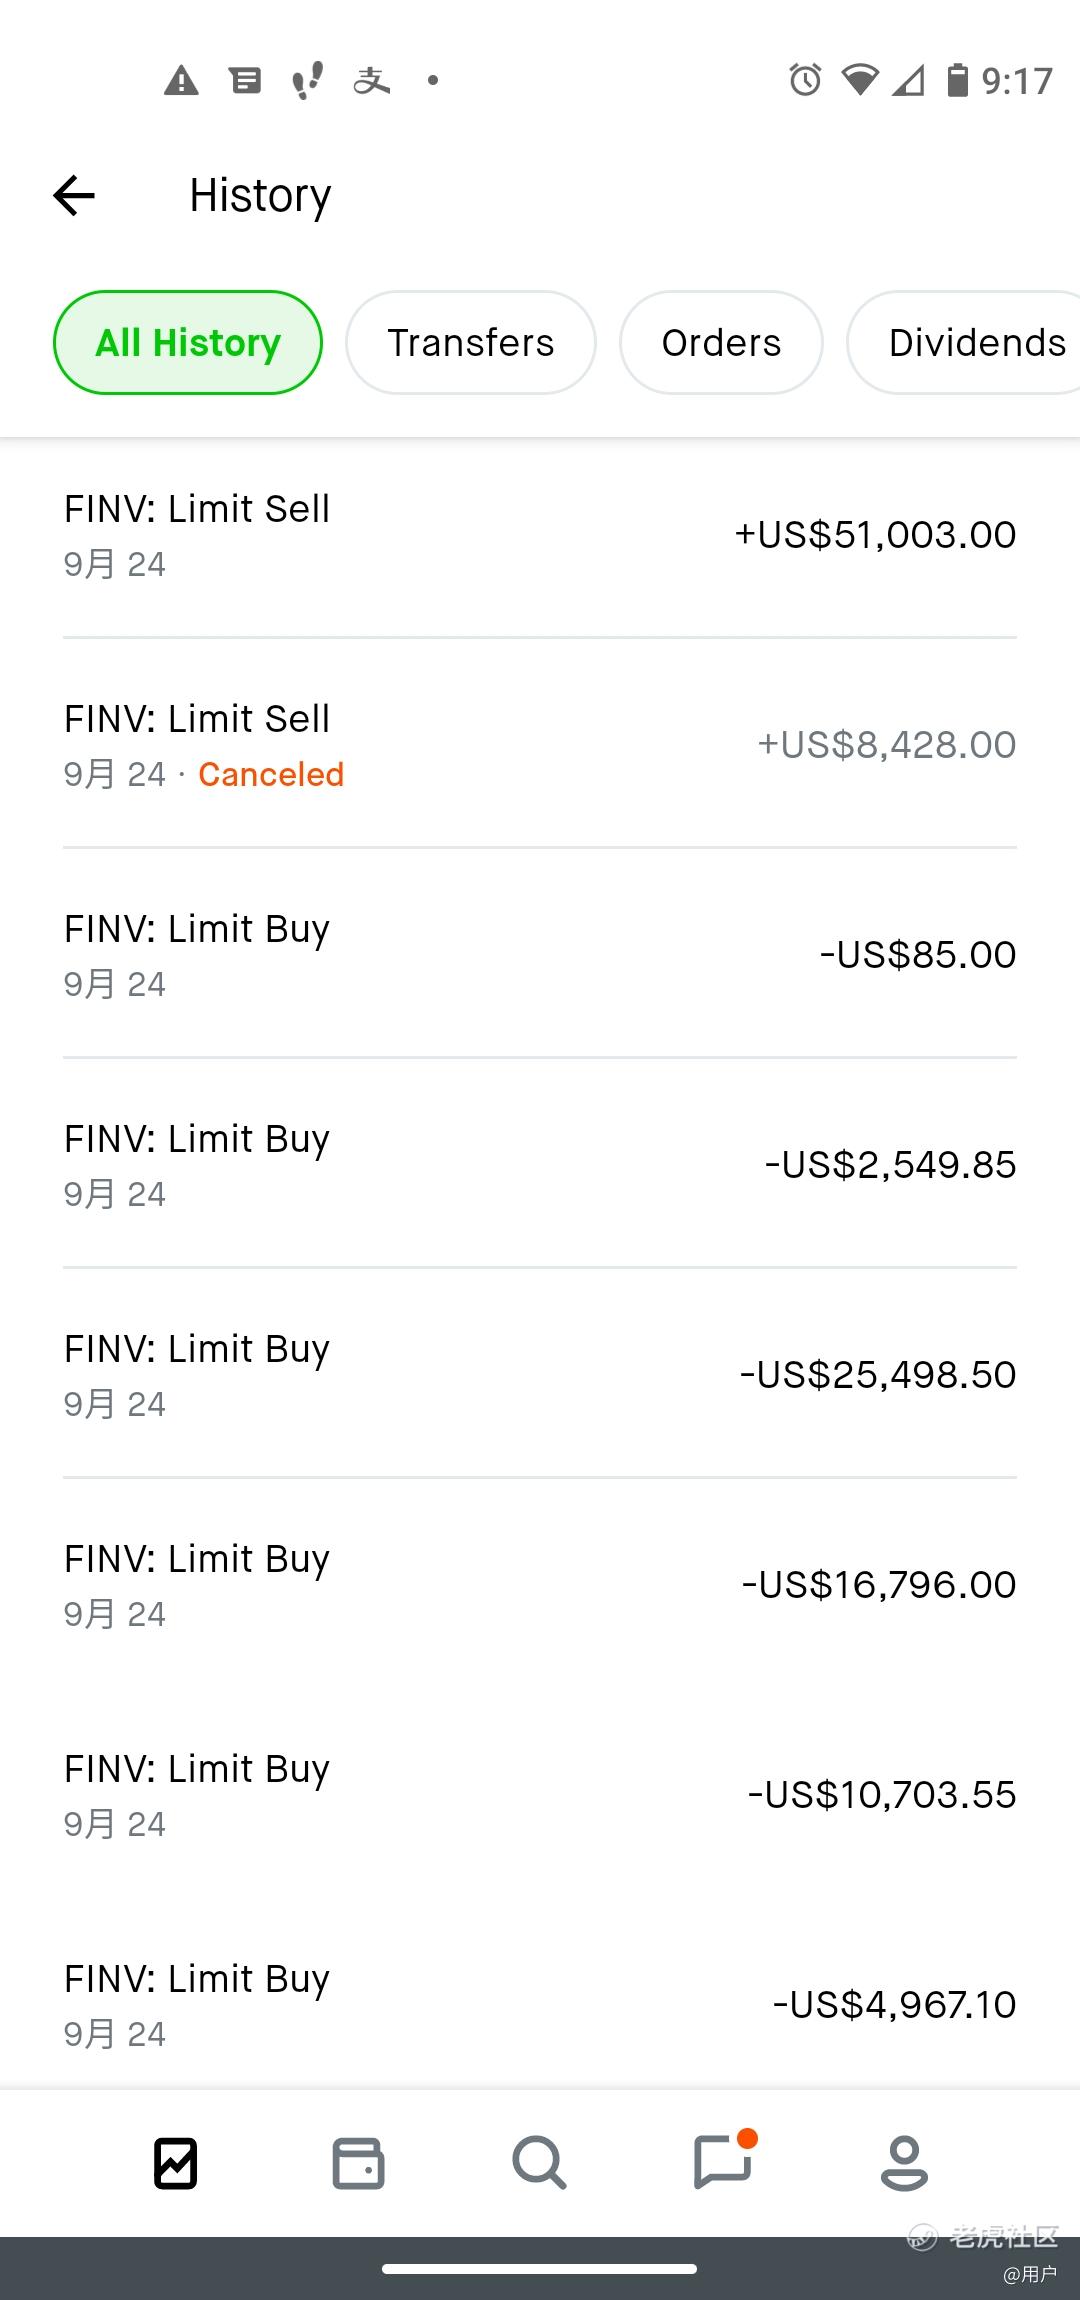Switch to the Orders filter
This screenshot has height=2300, width=1080.
click(x=721, y=343)
